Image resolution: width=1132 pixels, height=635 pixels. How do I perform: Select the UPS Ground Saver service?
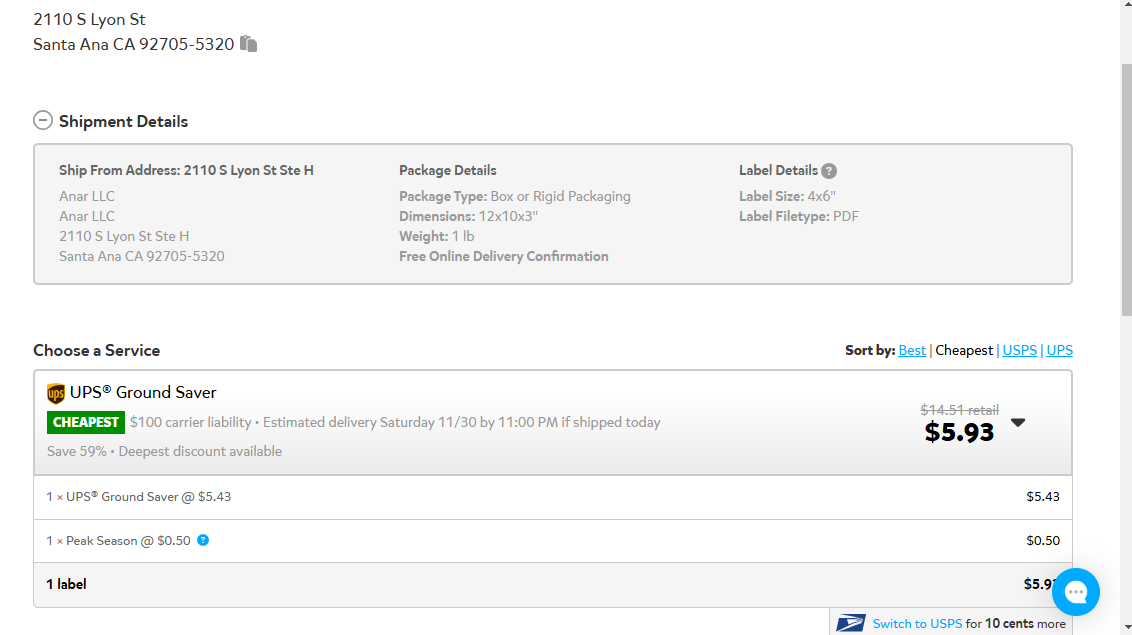pyautogui.click(x=552, y=423)
